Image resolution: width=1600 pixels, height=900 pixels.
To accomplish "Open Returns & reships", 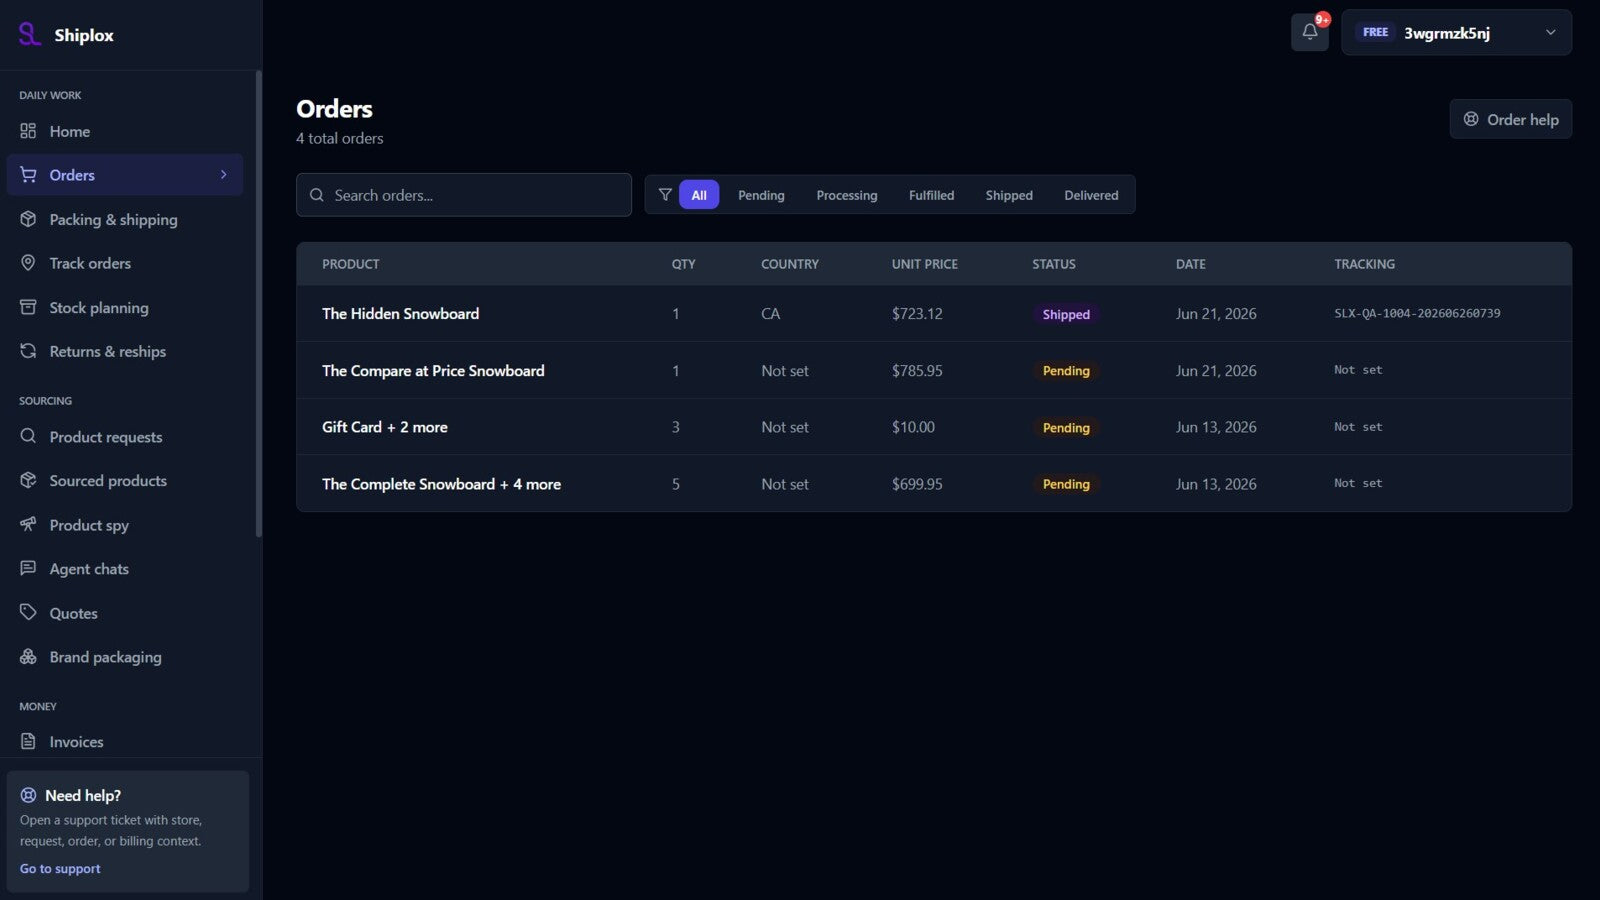I will click(x=125, y=351).
